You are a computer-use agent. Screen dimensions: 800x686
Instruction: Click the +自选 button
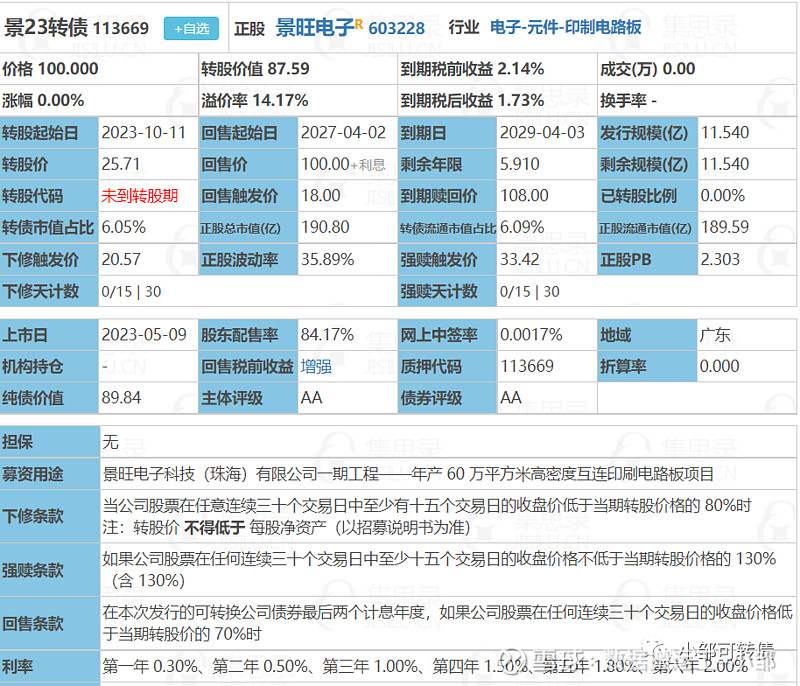(191, 29)
